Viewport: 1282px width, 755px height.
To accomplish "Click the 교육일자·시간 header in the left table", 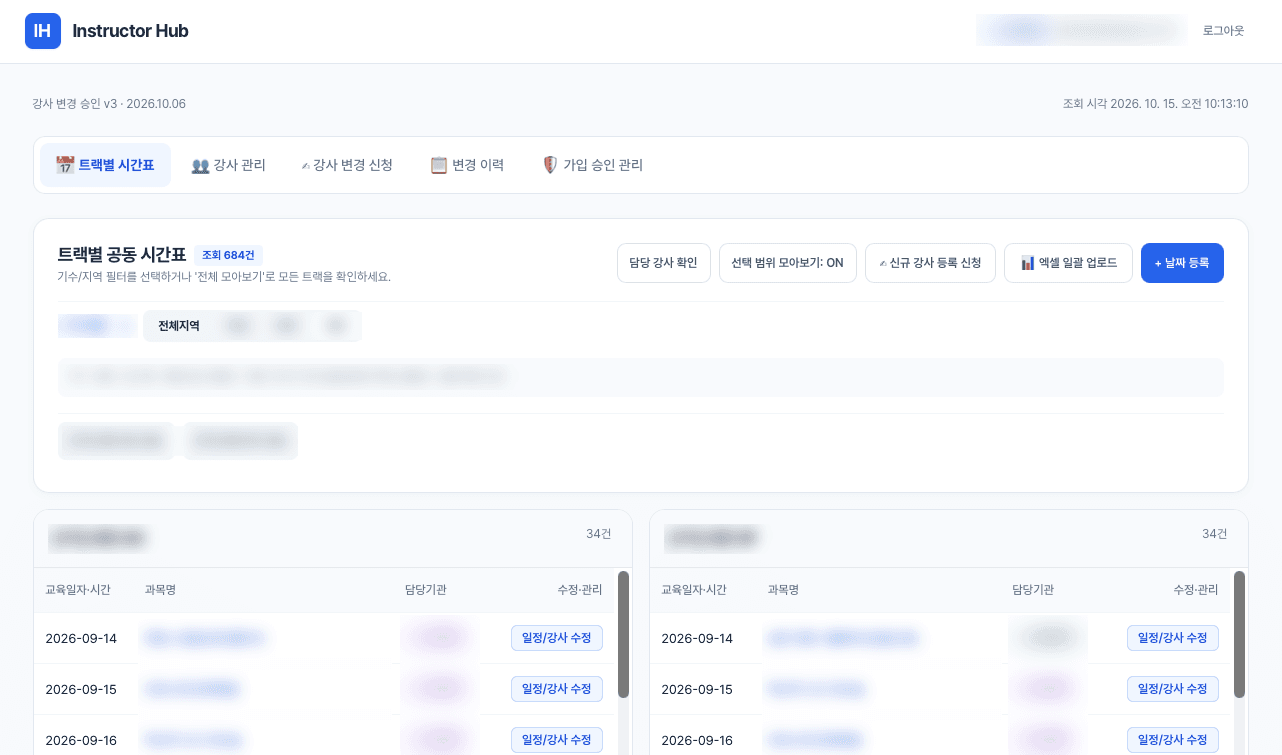I will click(x=78, y=590).
